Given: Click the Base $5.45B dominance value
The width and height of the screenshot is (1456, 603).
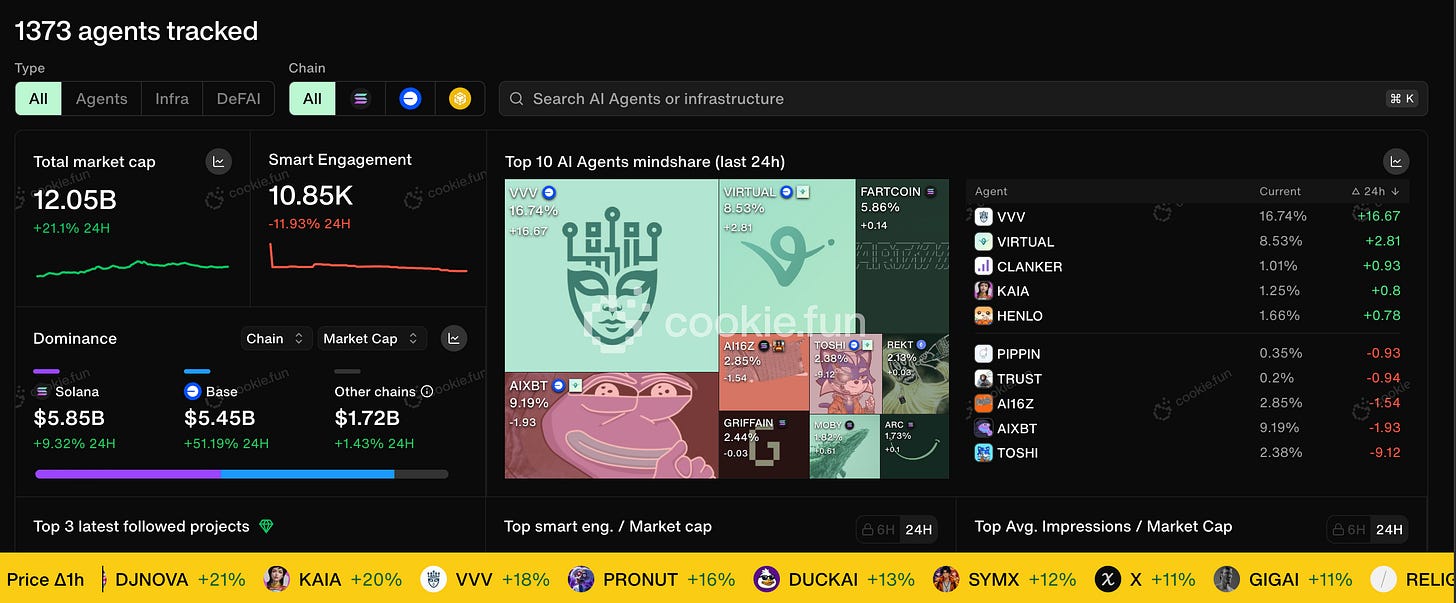Looking at the screenshot, I should point(219,417).
